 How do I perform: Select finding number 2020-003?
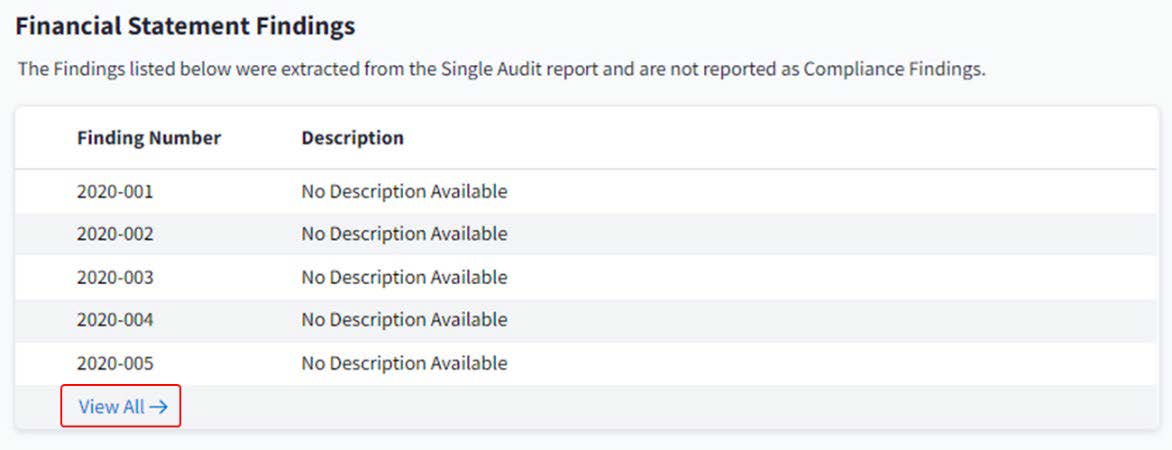[x=115, y=277]
